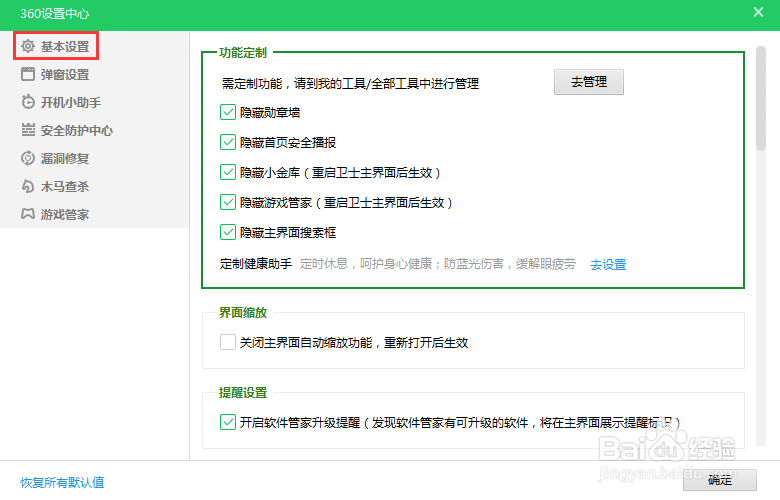Image resolution: width=780 pixels, height=500 pixels.
Task: Click the window icon beside 弹窗设置
Action: [x=28, y=74]
